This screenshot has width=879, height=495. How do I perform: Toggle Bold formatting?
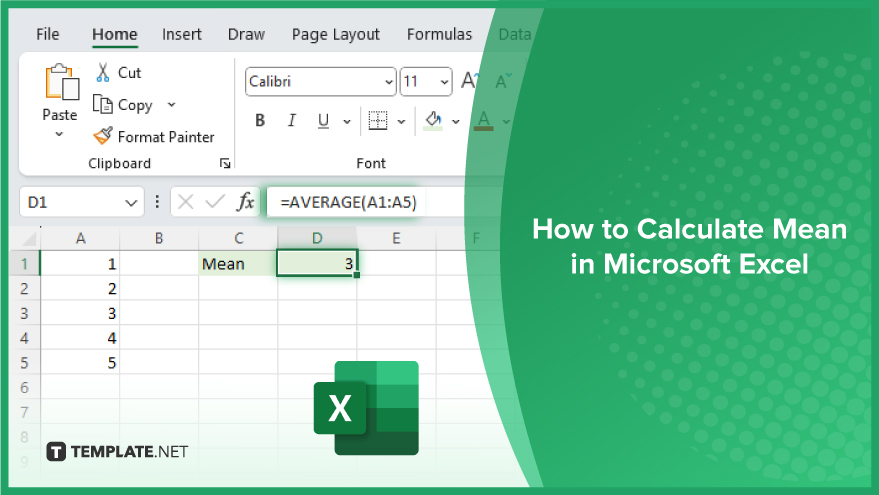[260, 121]
